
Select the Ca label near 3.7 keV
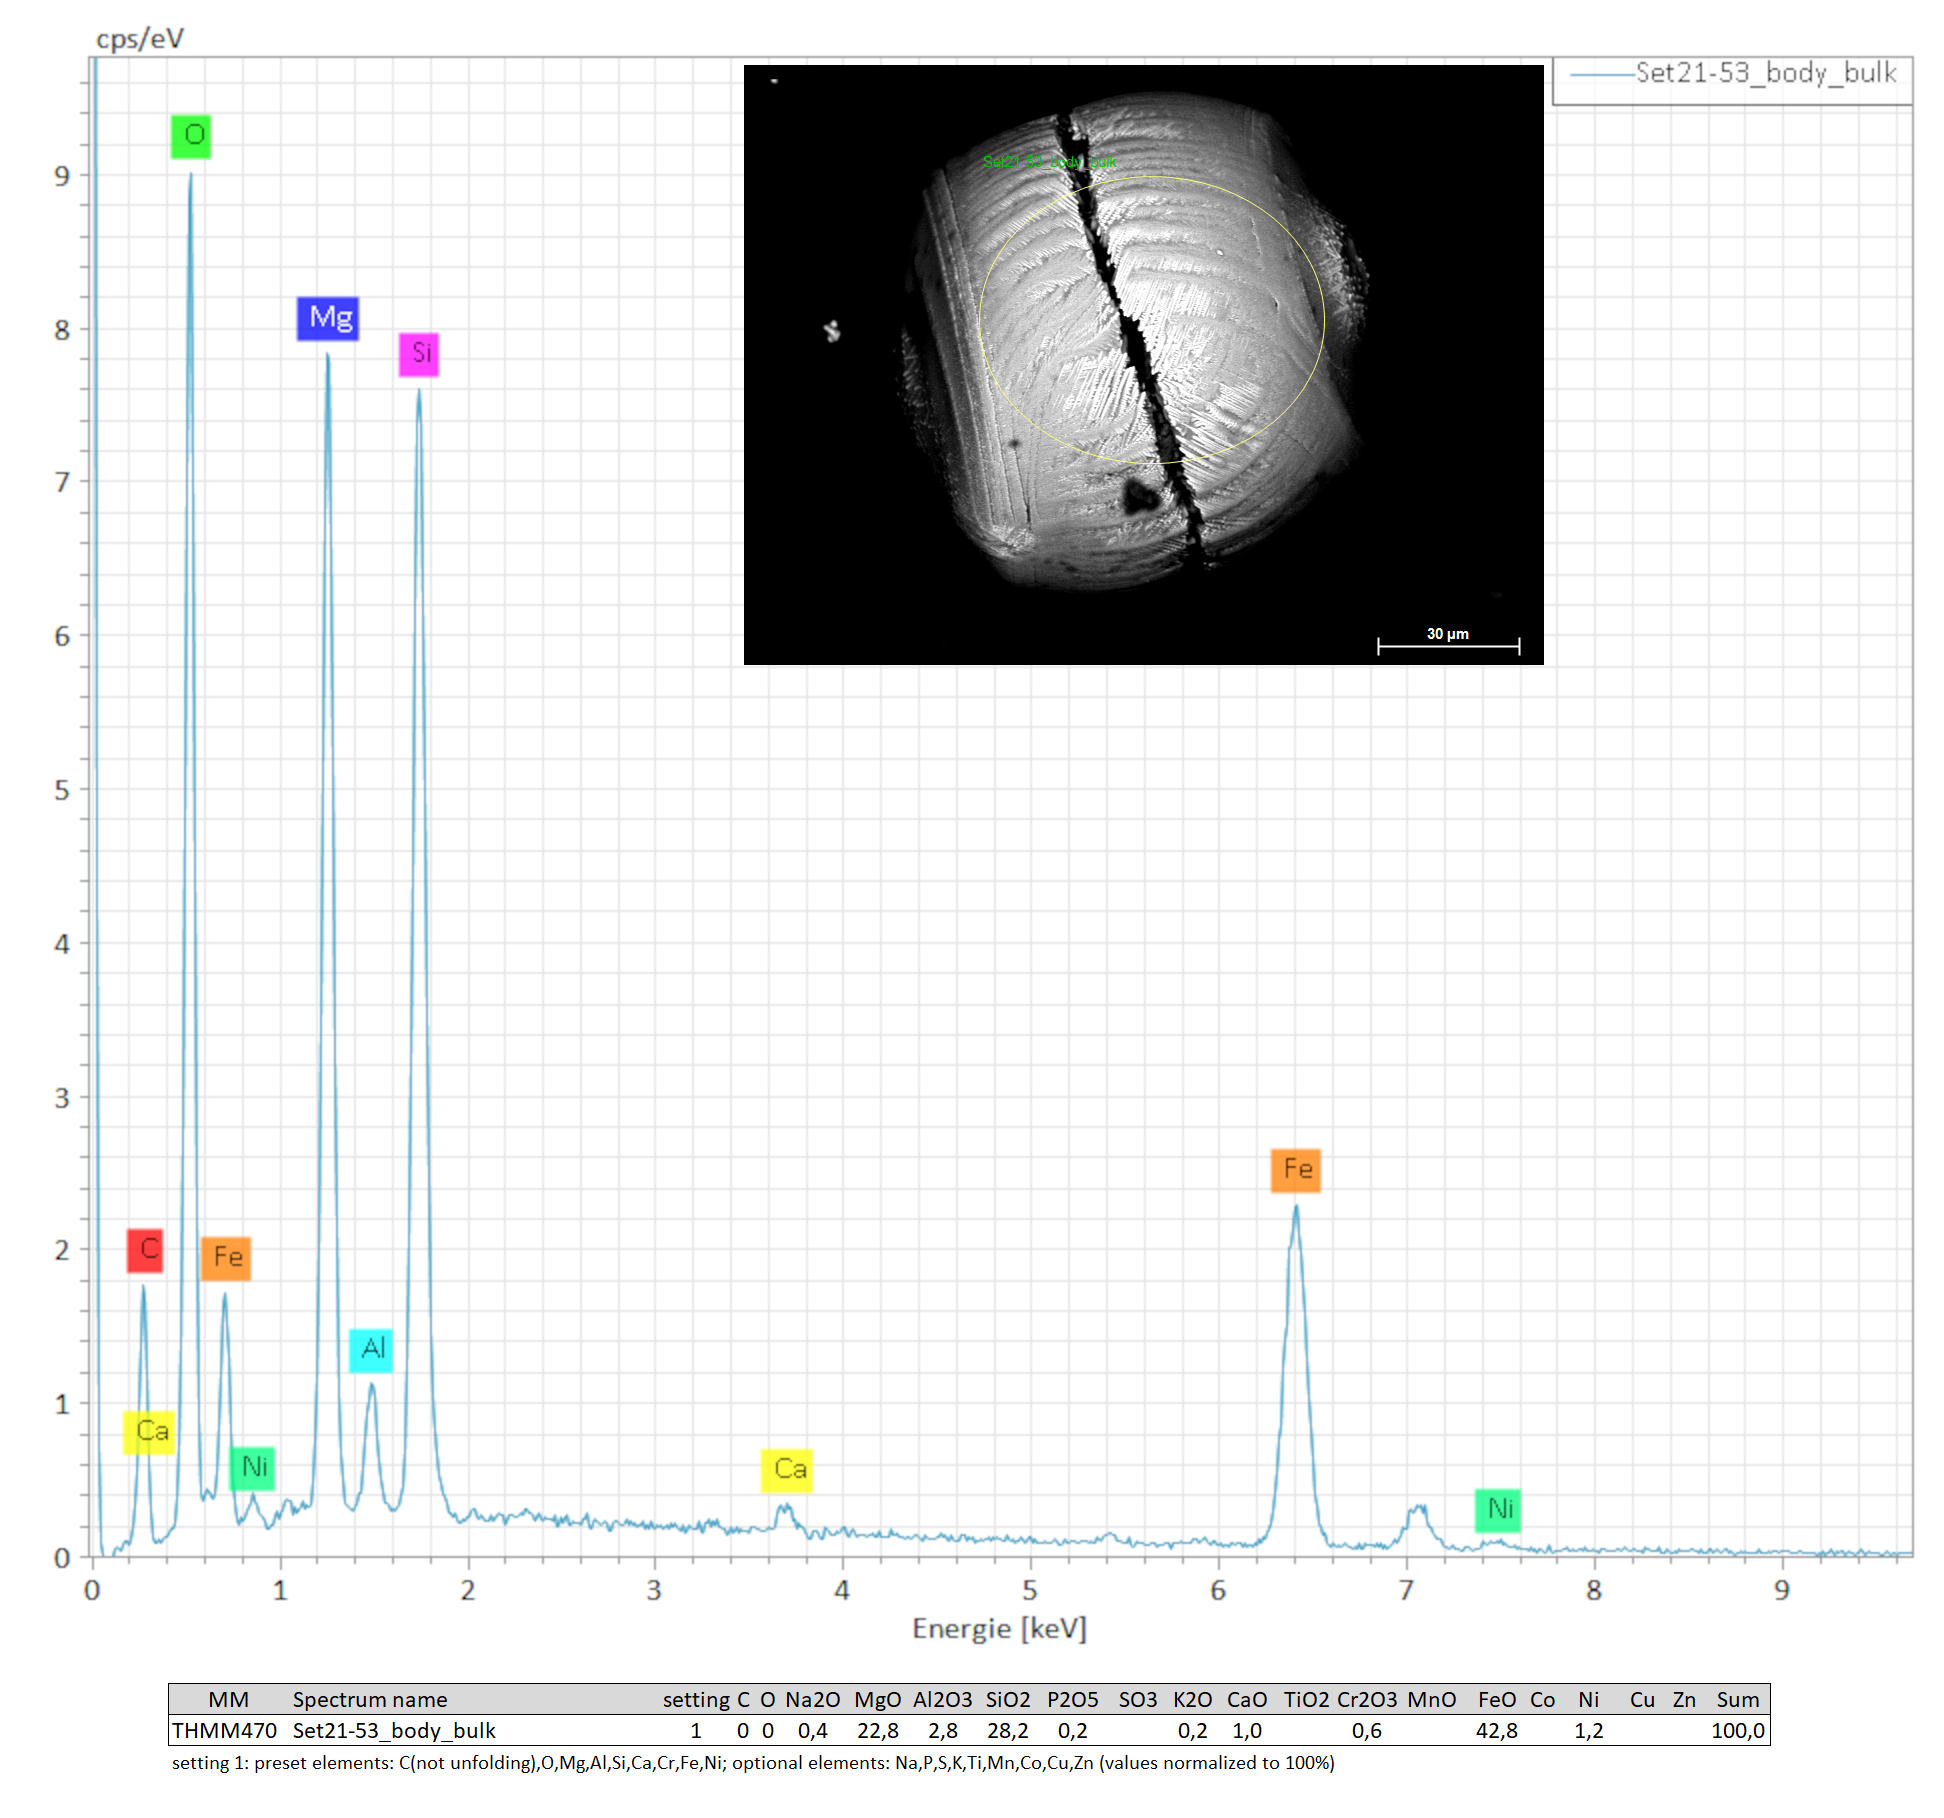coord(787,1470)
